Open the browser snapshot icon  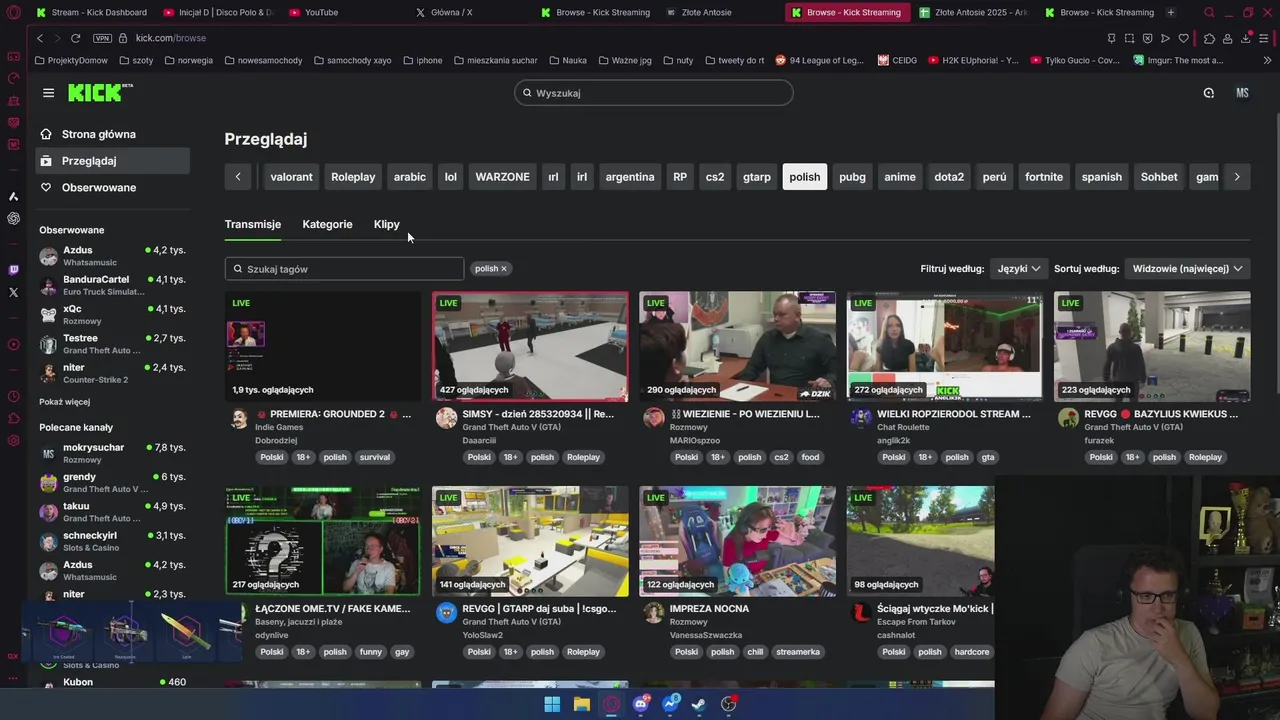tap(1129, 38)
